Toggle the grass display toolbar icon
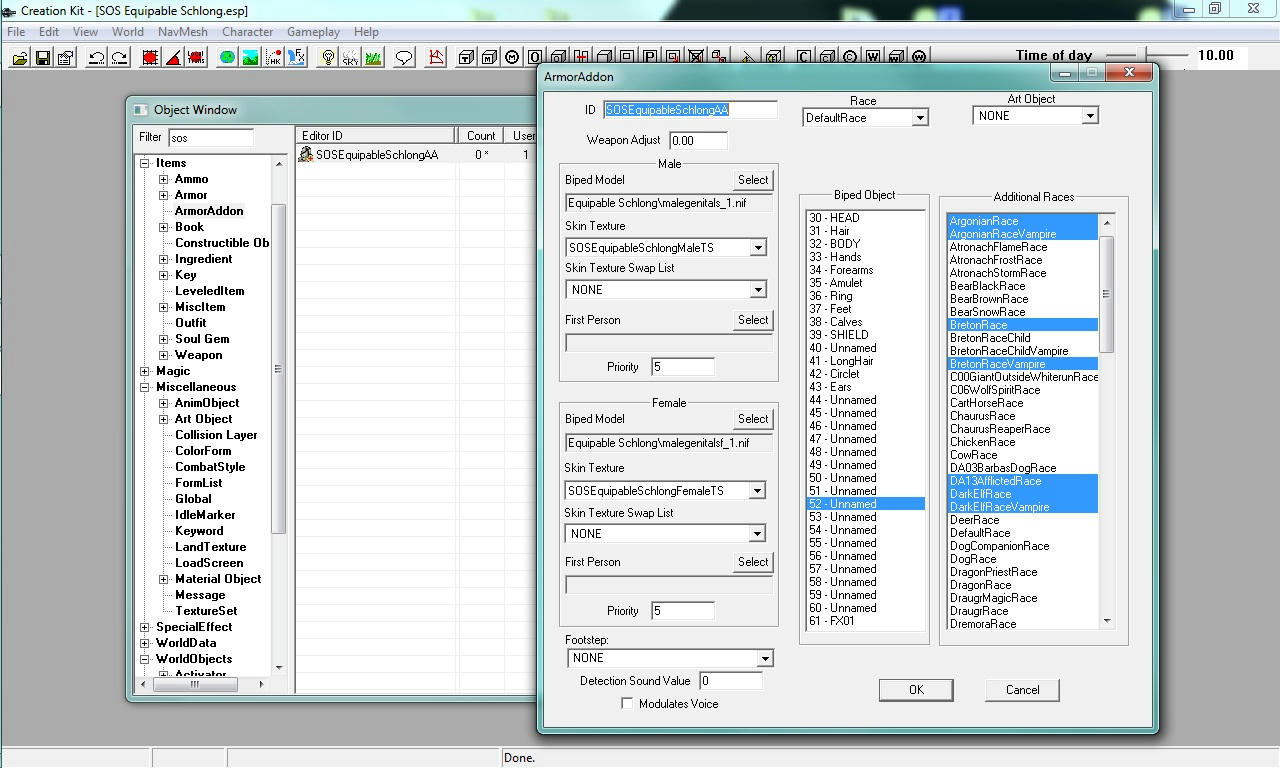The width and height of the screenshot is (1280, 768). click(x=373, y=58)
